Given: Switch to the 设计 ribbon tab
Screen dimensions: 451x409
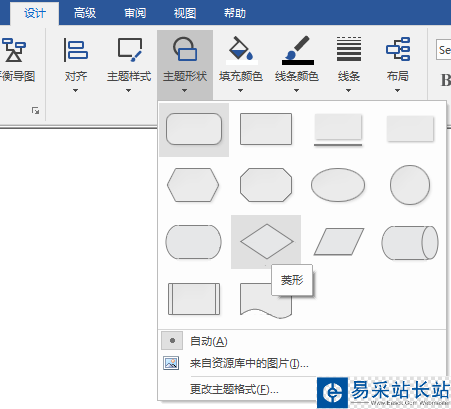Looking at the screenshot, I should (x=35, y=13).
